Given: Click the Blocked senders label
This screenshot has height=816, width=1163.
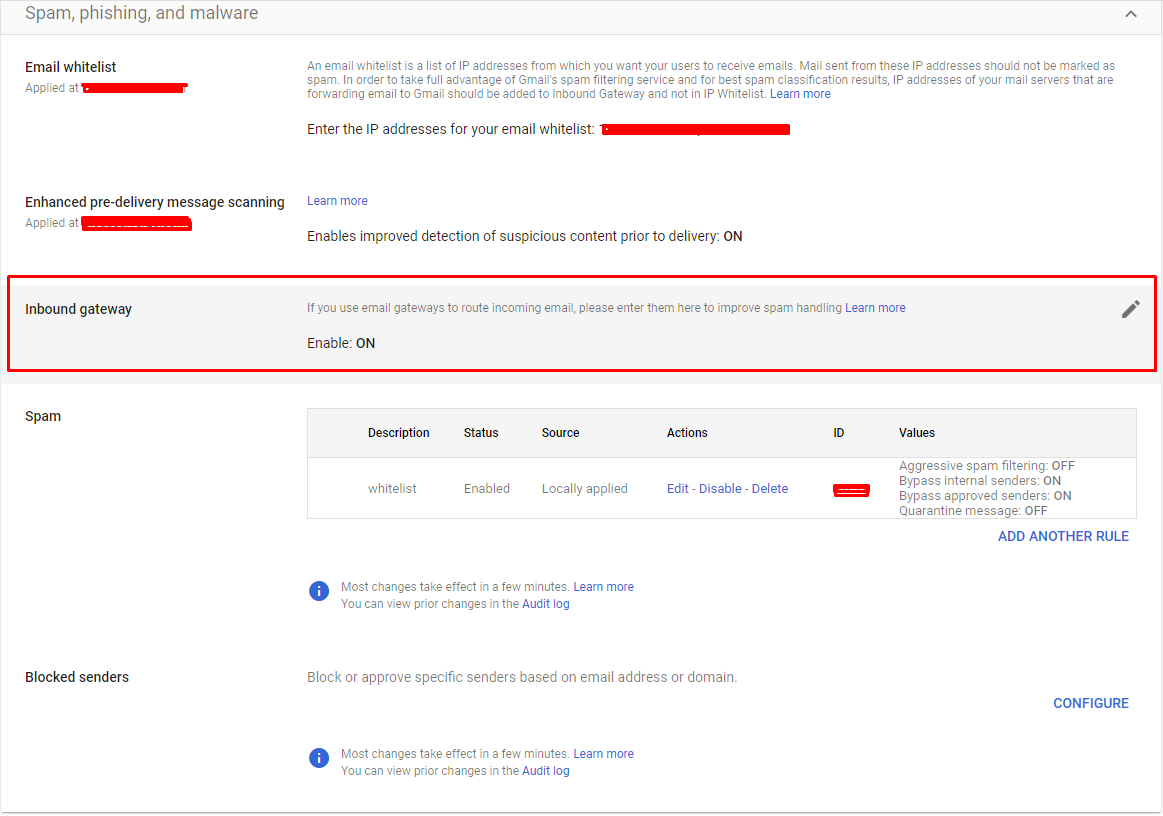Looking at the screenshot, I should pyautogui.click(x=77, y=677).
